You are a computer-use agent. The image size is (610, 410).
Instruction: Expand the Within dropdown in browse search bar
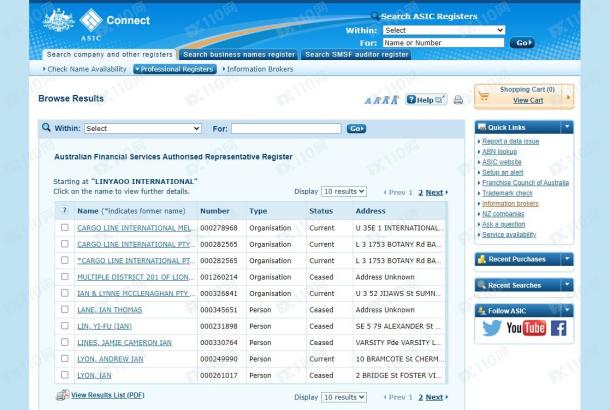pyautogui.click(x=142, y=129)
